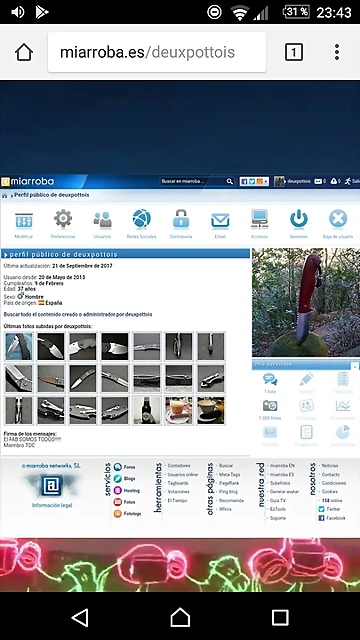Open the Modificar profile icon
Screen dimensions: 360x640
(24, 221)
